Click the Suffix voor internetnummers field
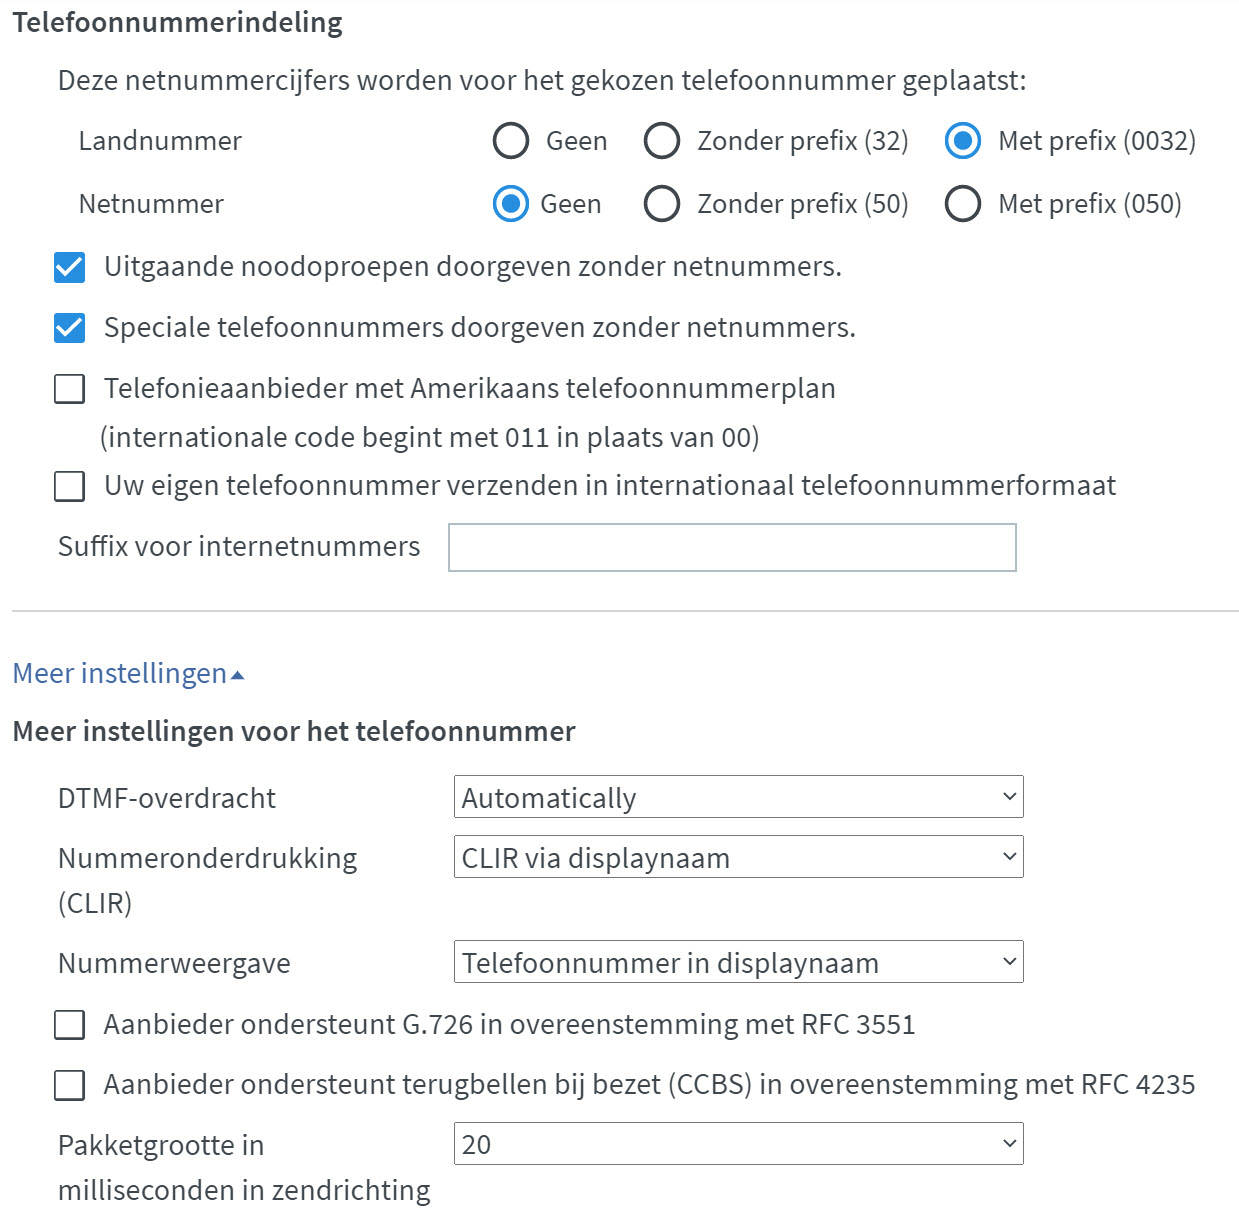Image resolution: width=1239 pixels, height=1229 pixels. (732, 547)
